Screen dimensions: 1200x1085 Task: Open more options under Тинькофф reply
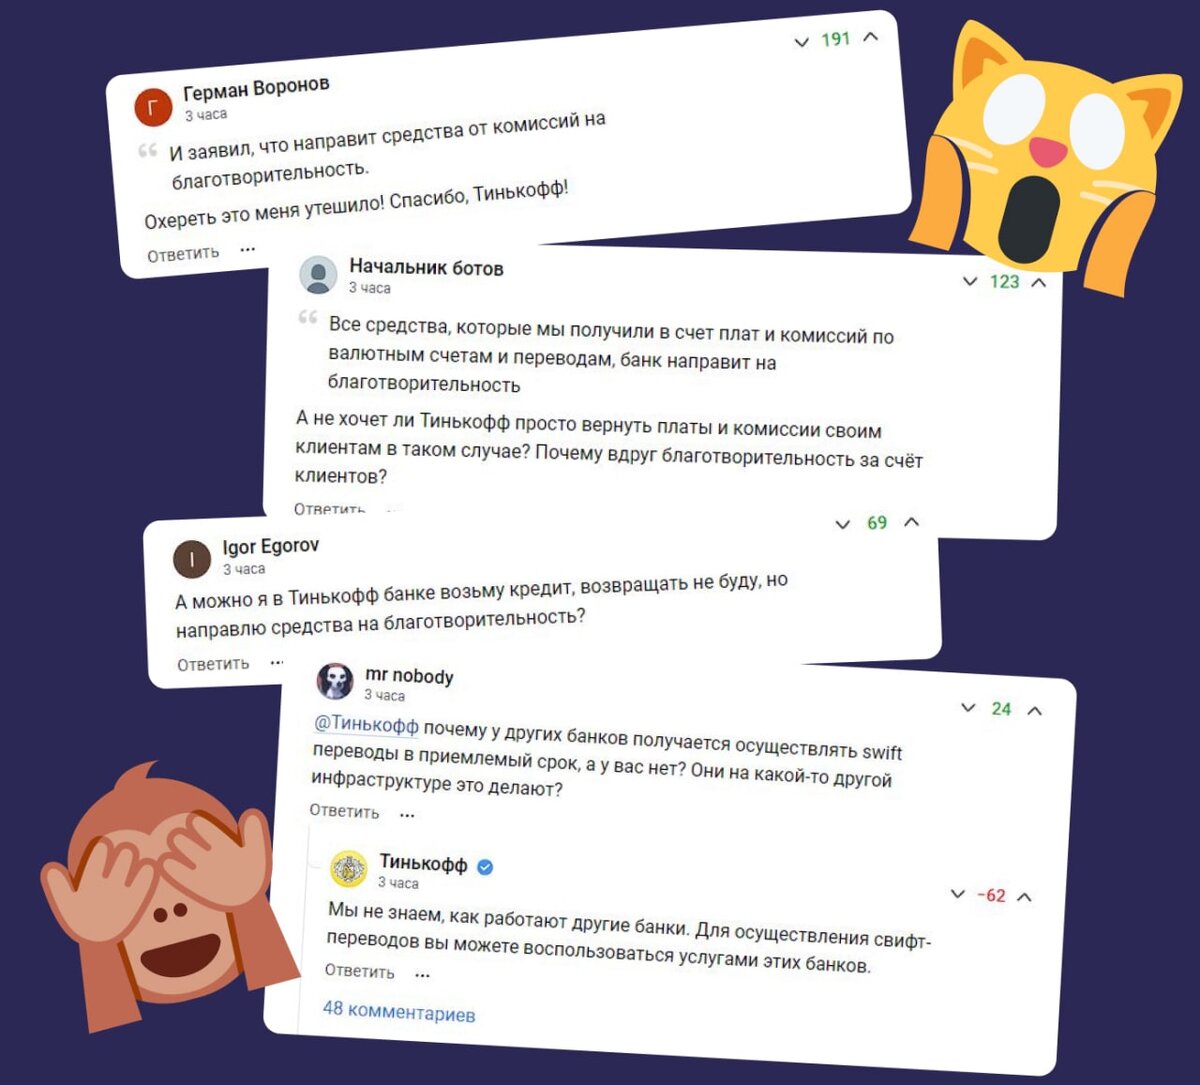click(x=422, y=973)
